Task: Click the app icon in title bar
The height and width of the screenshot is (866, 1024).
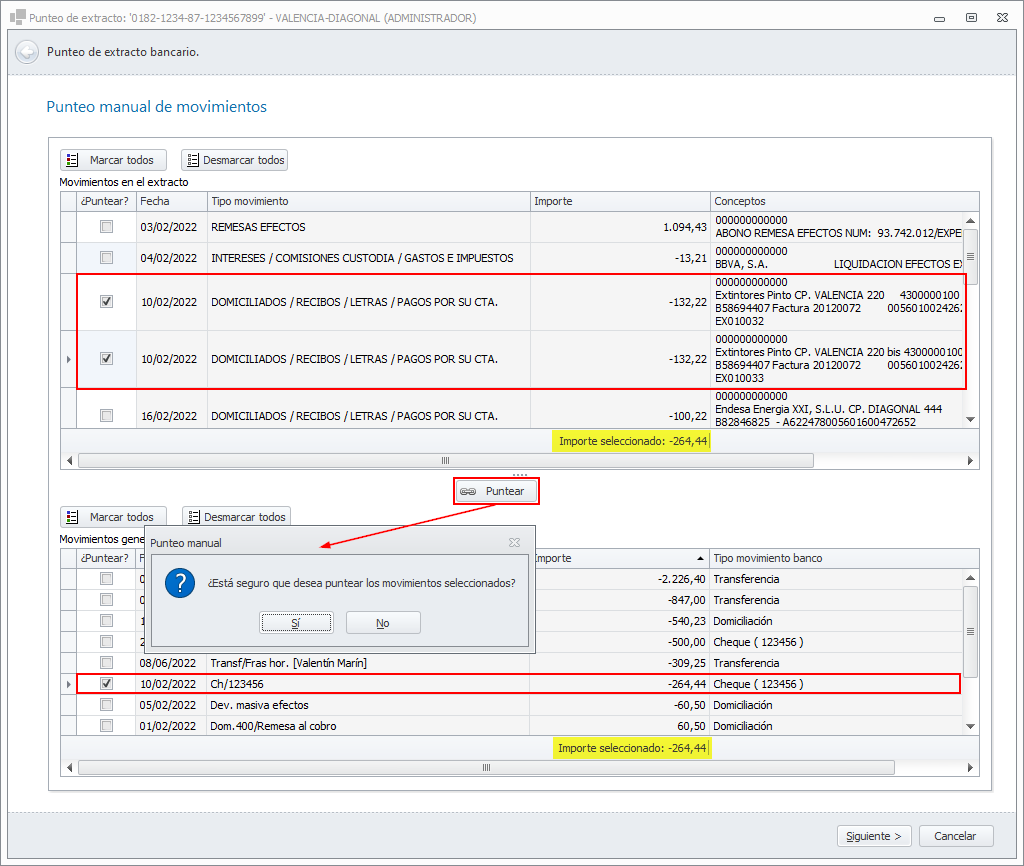Action: [17, 18]
